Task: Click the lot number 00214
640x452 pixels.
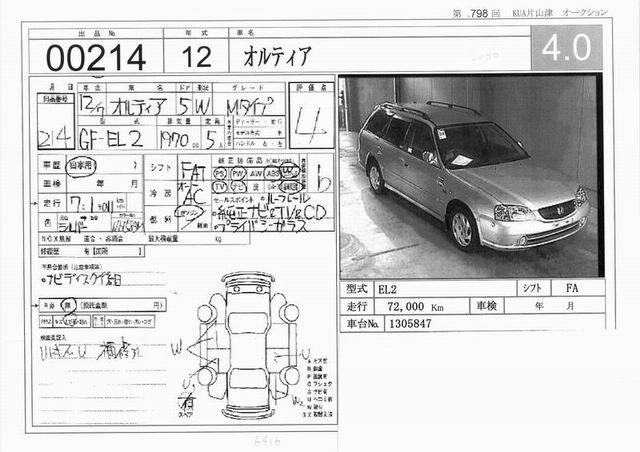Action: click(x=96, y=58)
